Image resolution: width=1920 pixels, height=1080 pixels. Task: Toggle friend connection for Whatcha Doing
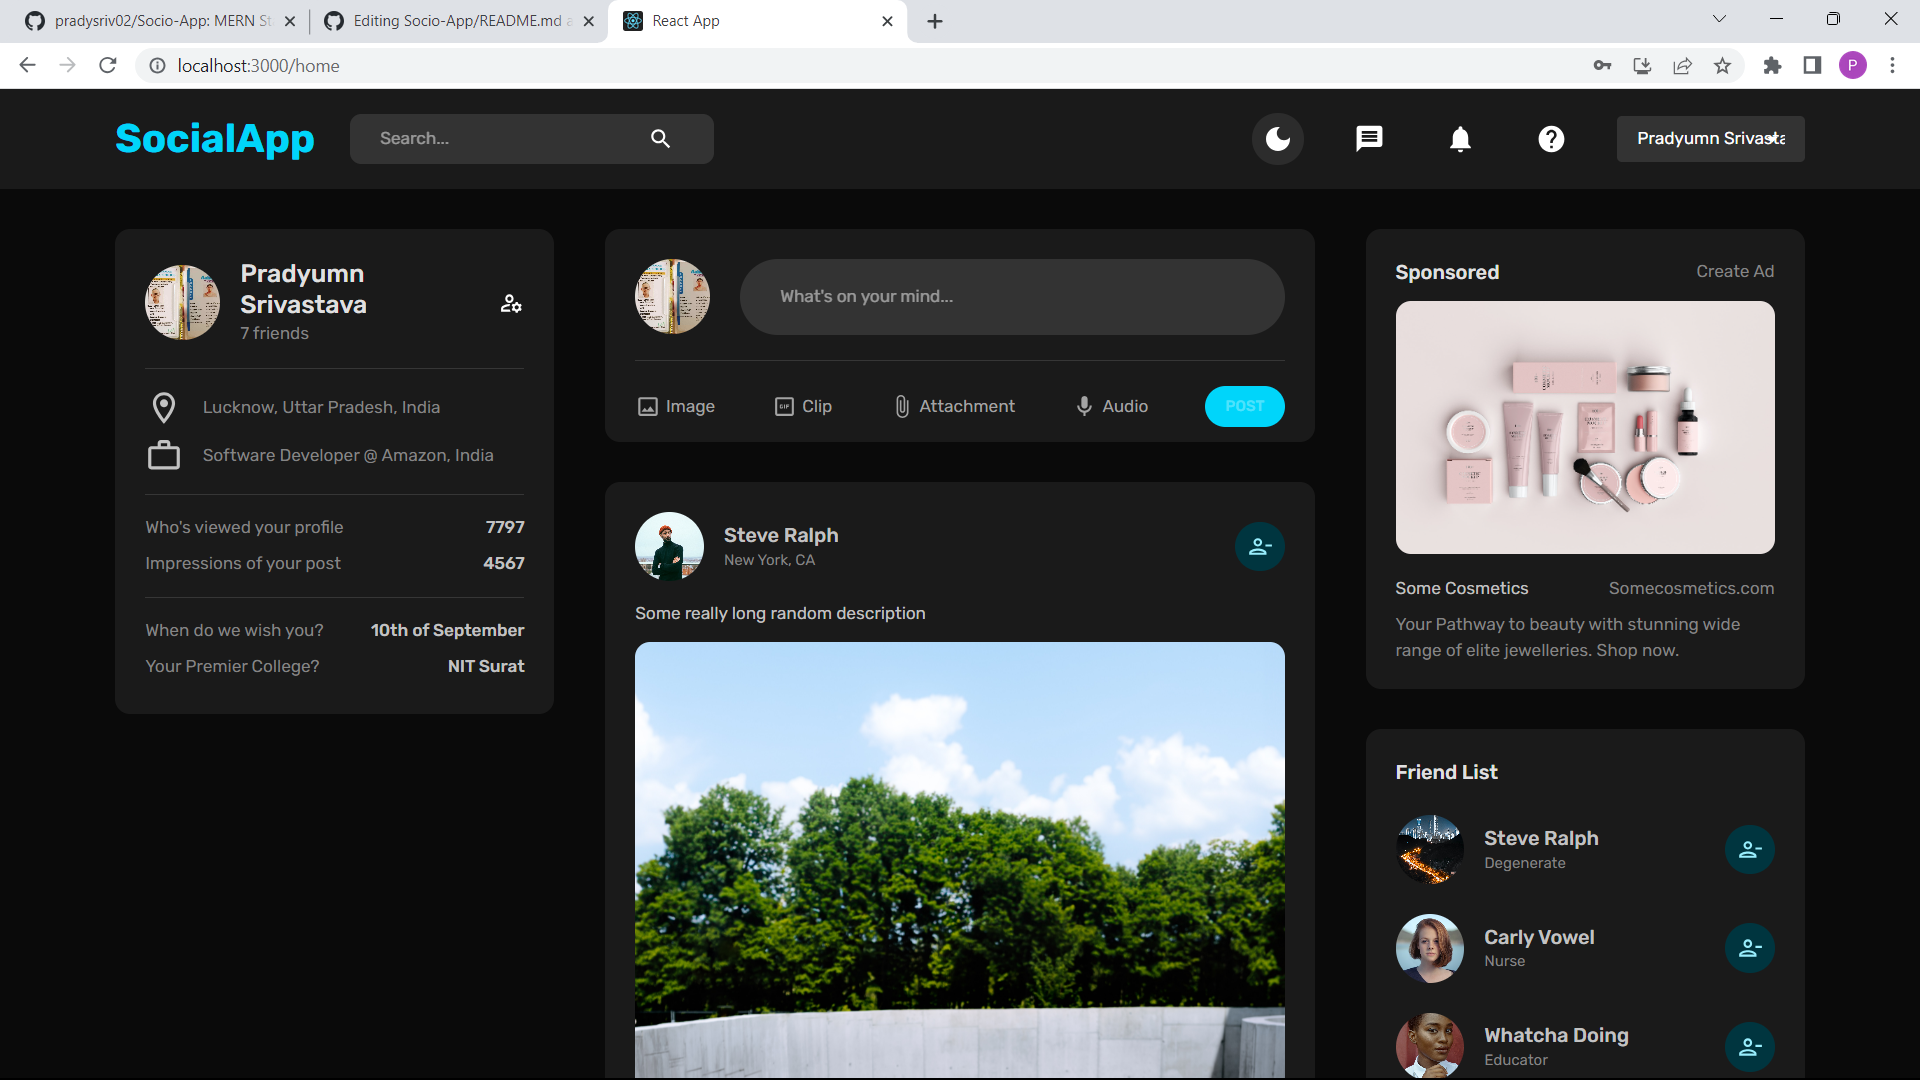(x=1749, y=1047)
